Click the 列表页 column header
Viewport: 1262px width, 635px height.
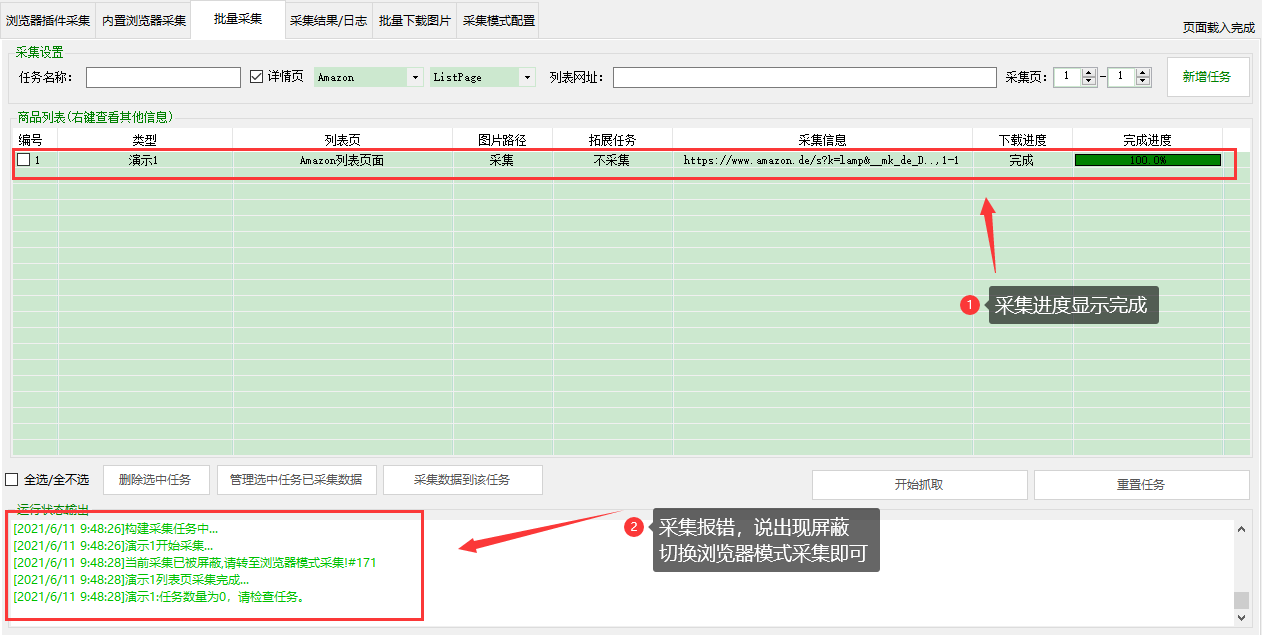342,140
